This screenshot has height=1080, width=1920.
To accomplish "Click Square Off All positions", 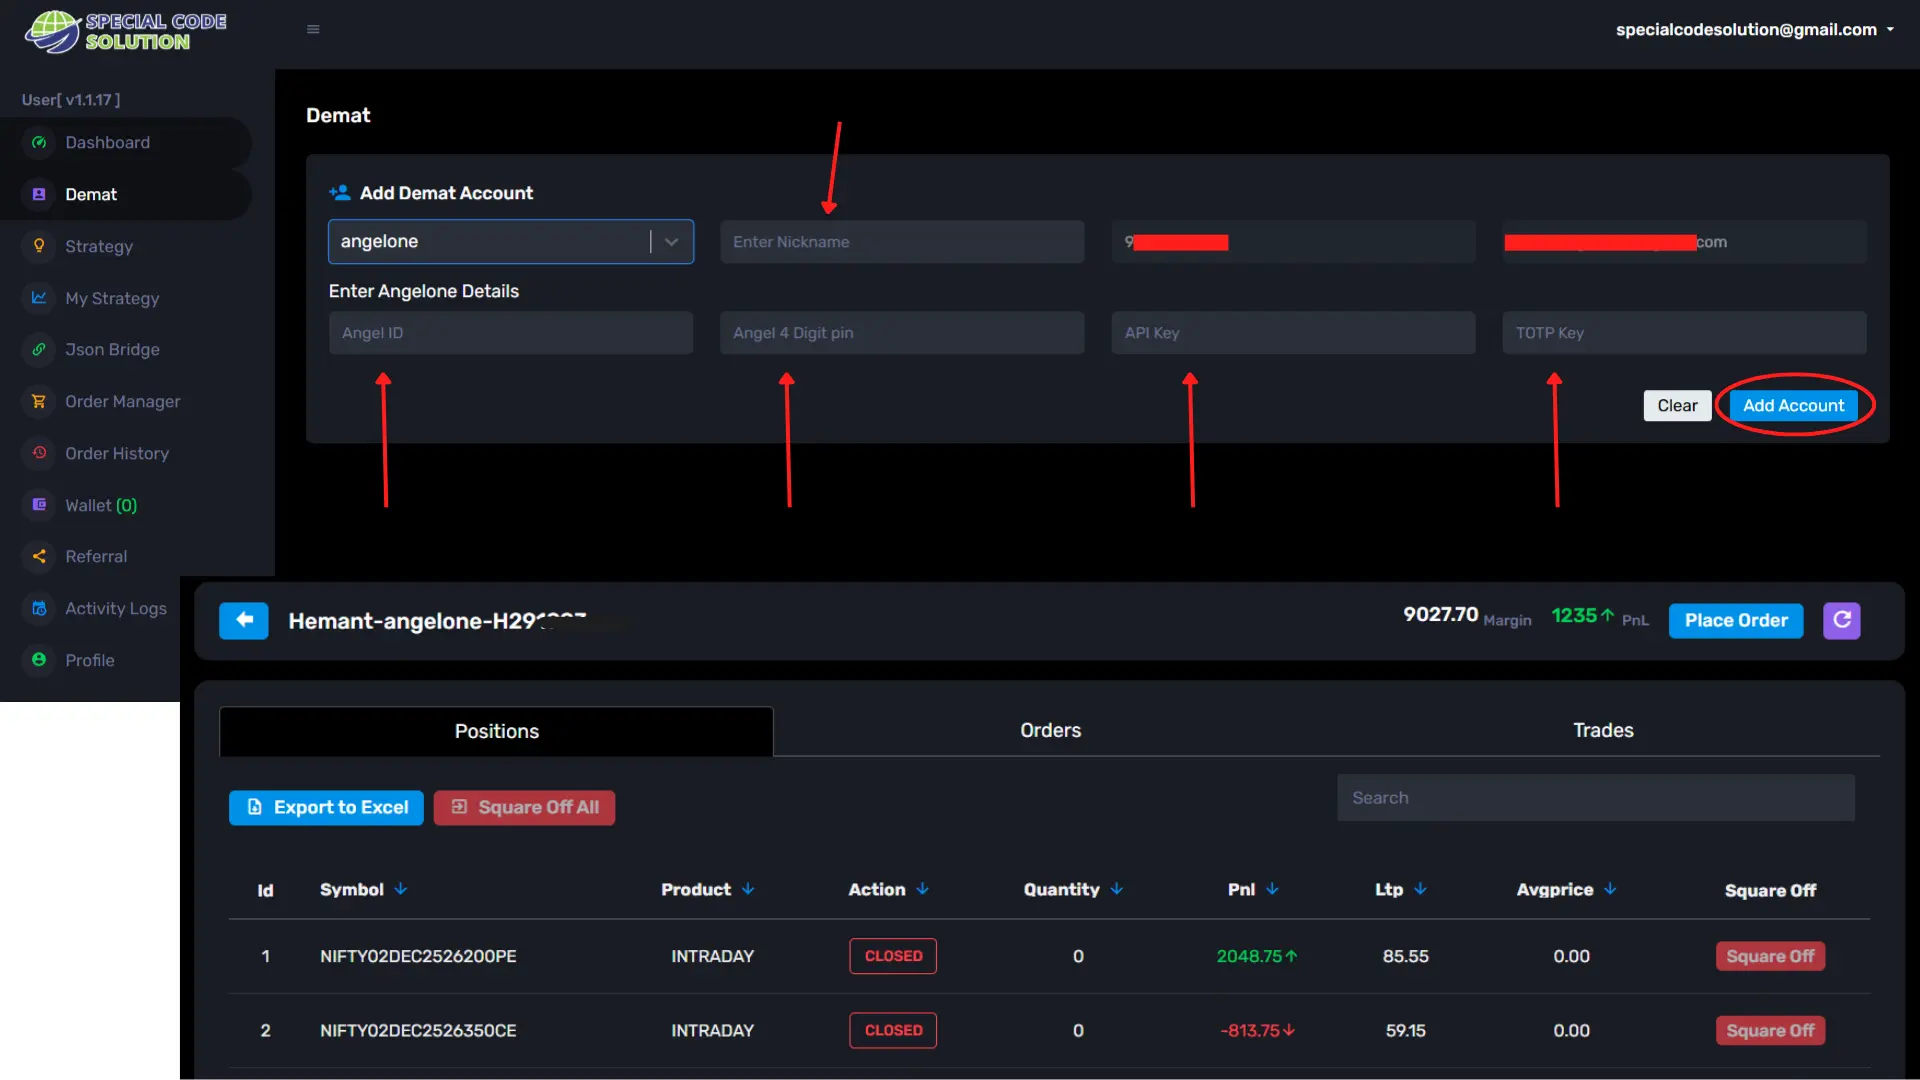I will pos(524,807).
